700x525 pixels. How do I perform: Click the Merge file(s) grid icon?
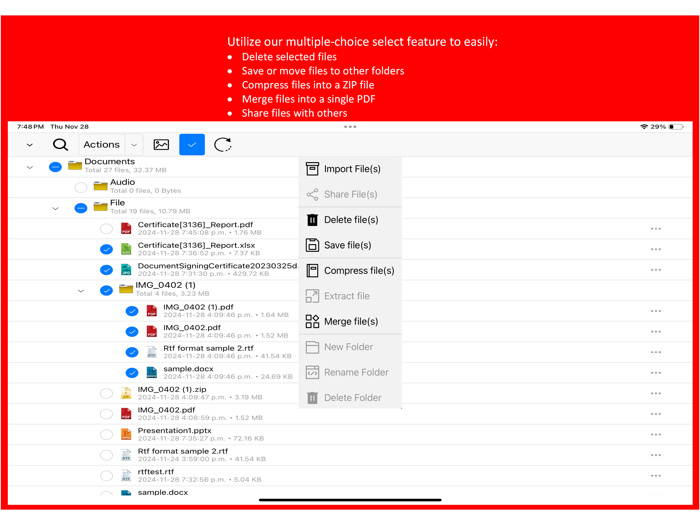312,321
